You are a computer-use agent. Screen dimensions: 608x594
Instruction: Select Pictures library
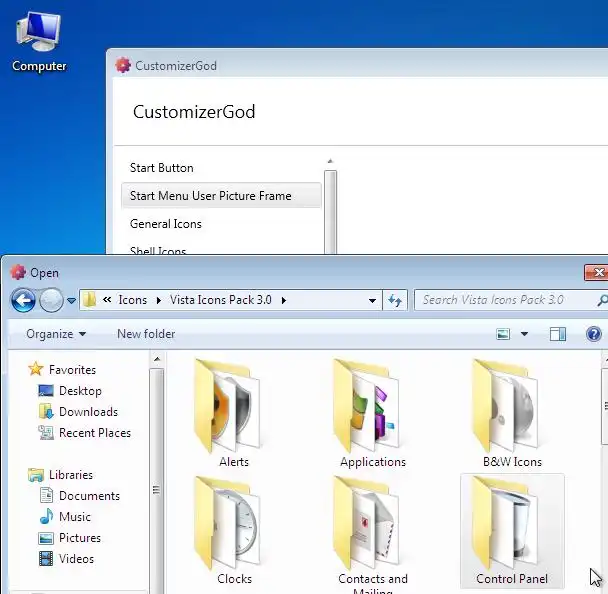click(x=80, y=537)
